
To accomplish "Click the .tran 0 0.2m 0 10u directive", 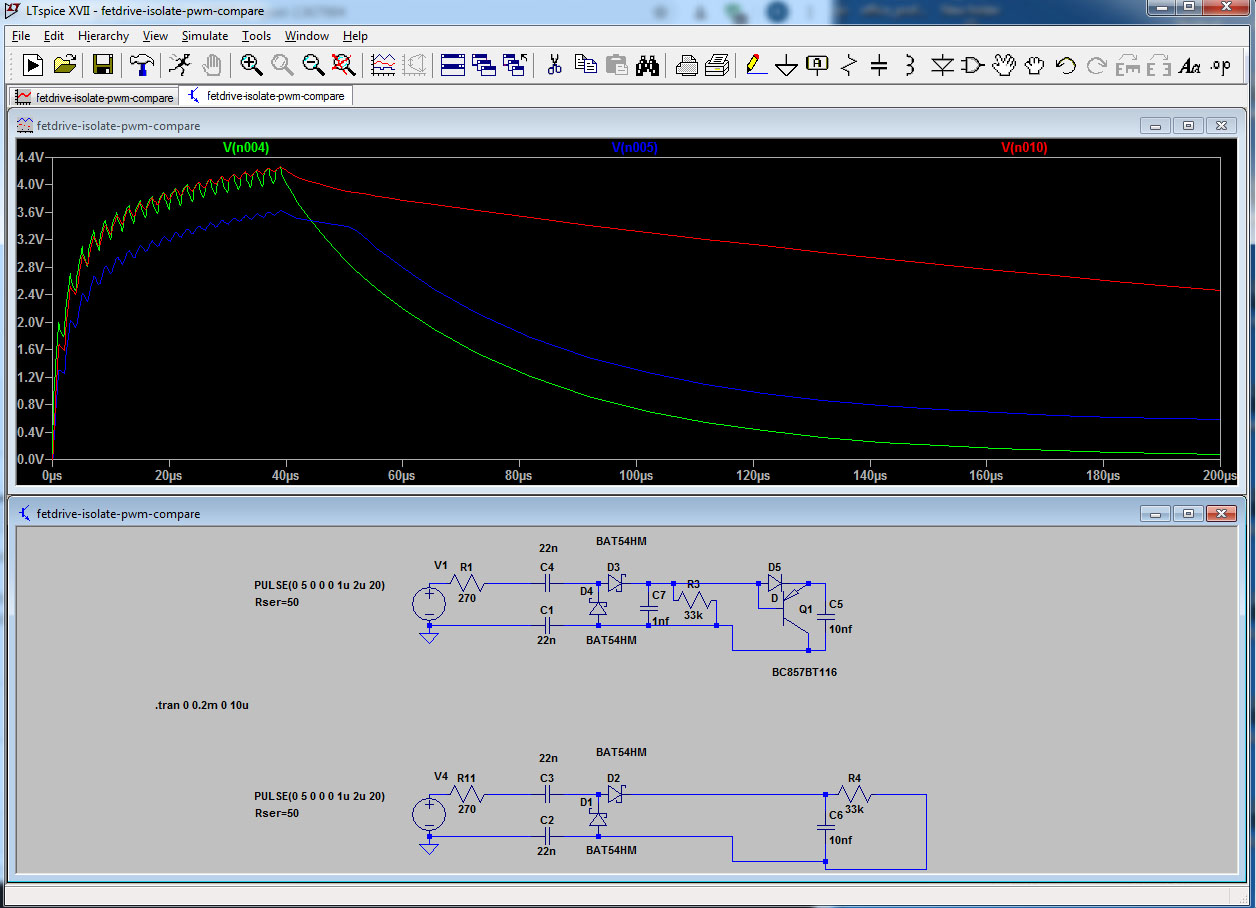I will (x=202, y=705).
